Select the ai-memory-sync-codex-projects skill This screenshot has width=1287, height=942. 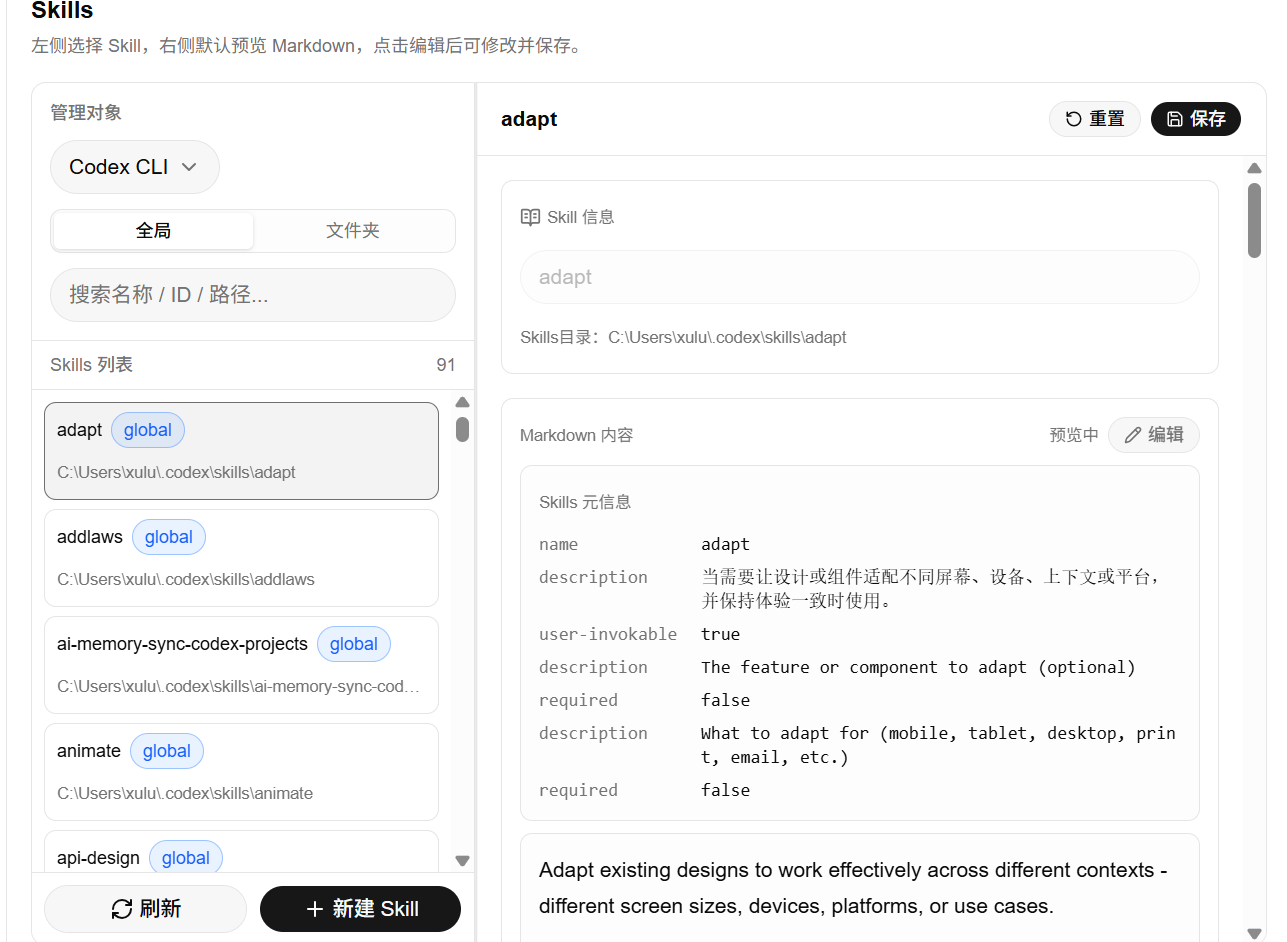[241, 665]
